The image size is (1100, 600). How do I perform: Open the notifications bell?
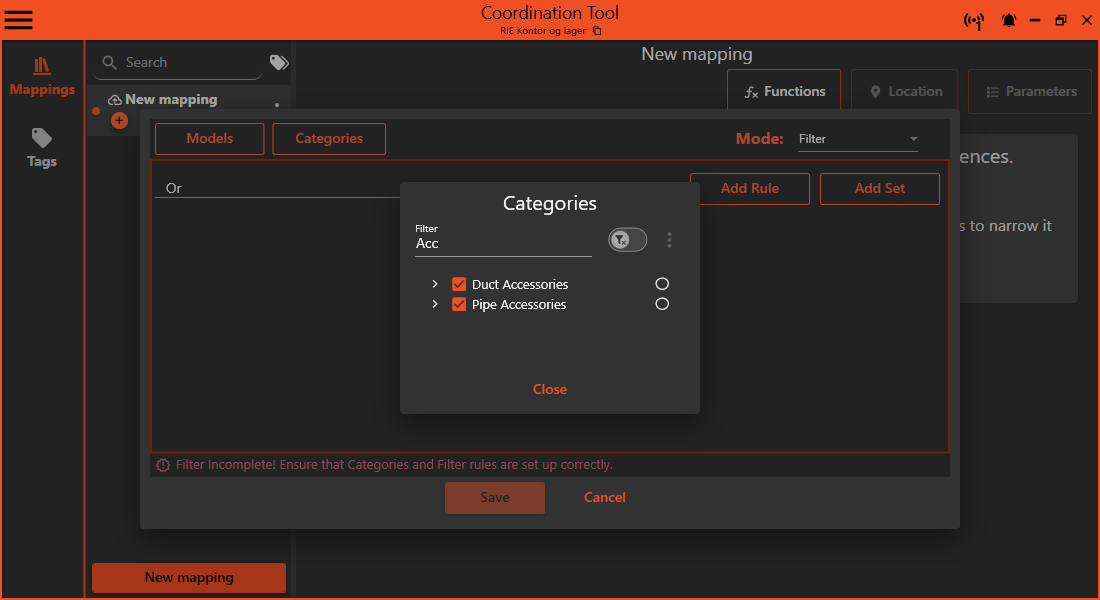[x=1008, y=20]
